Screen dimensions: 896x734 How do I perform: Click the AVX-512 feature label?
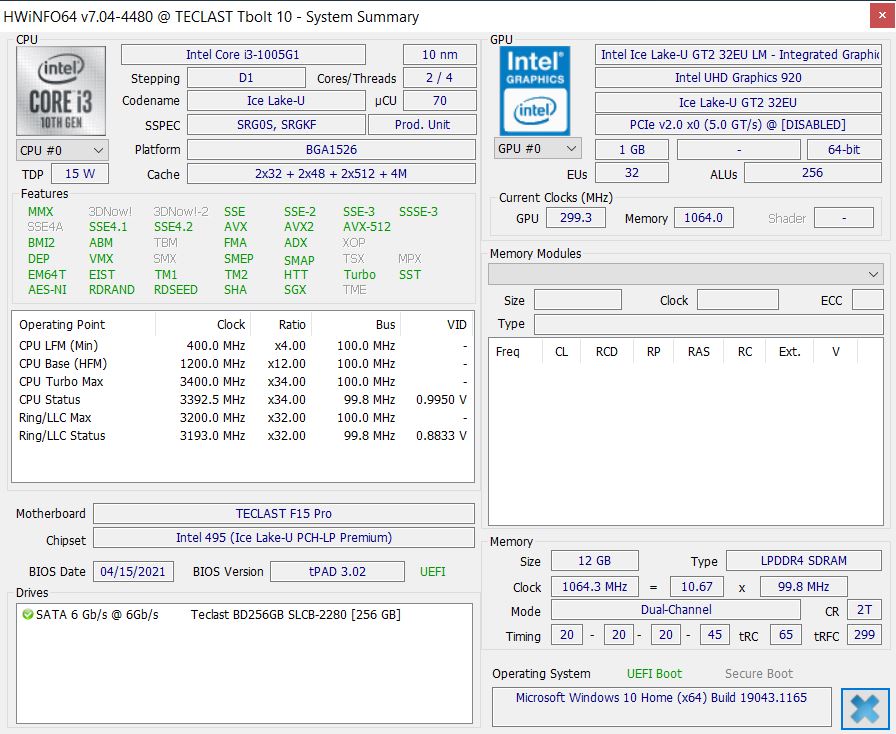click(367, 227)
